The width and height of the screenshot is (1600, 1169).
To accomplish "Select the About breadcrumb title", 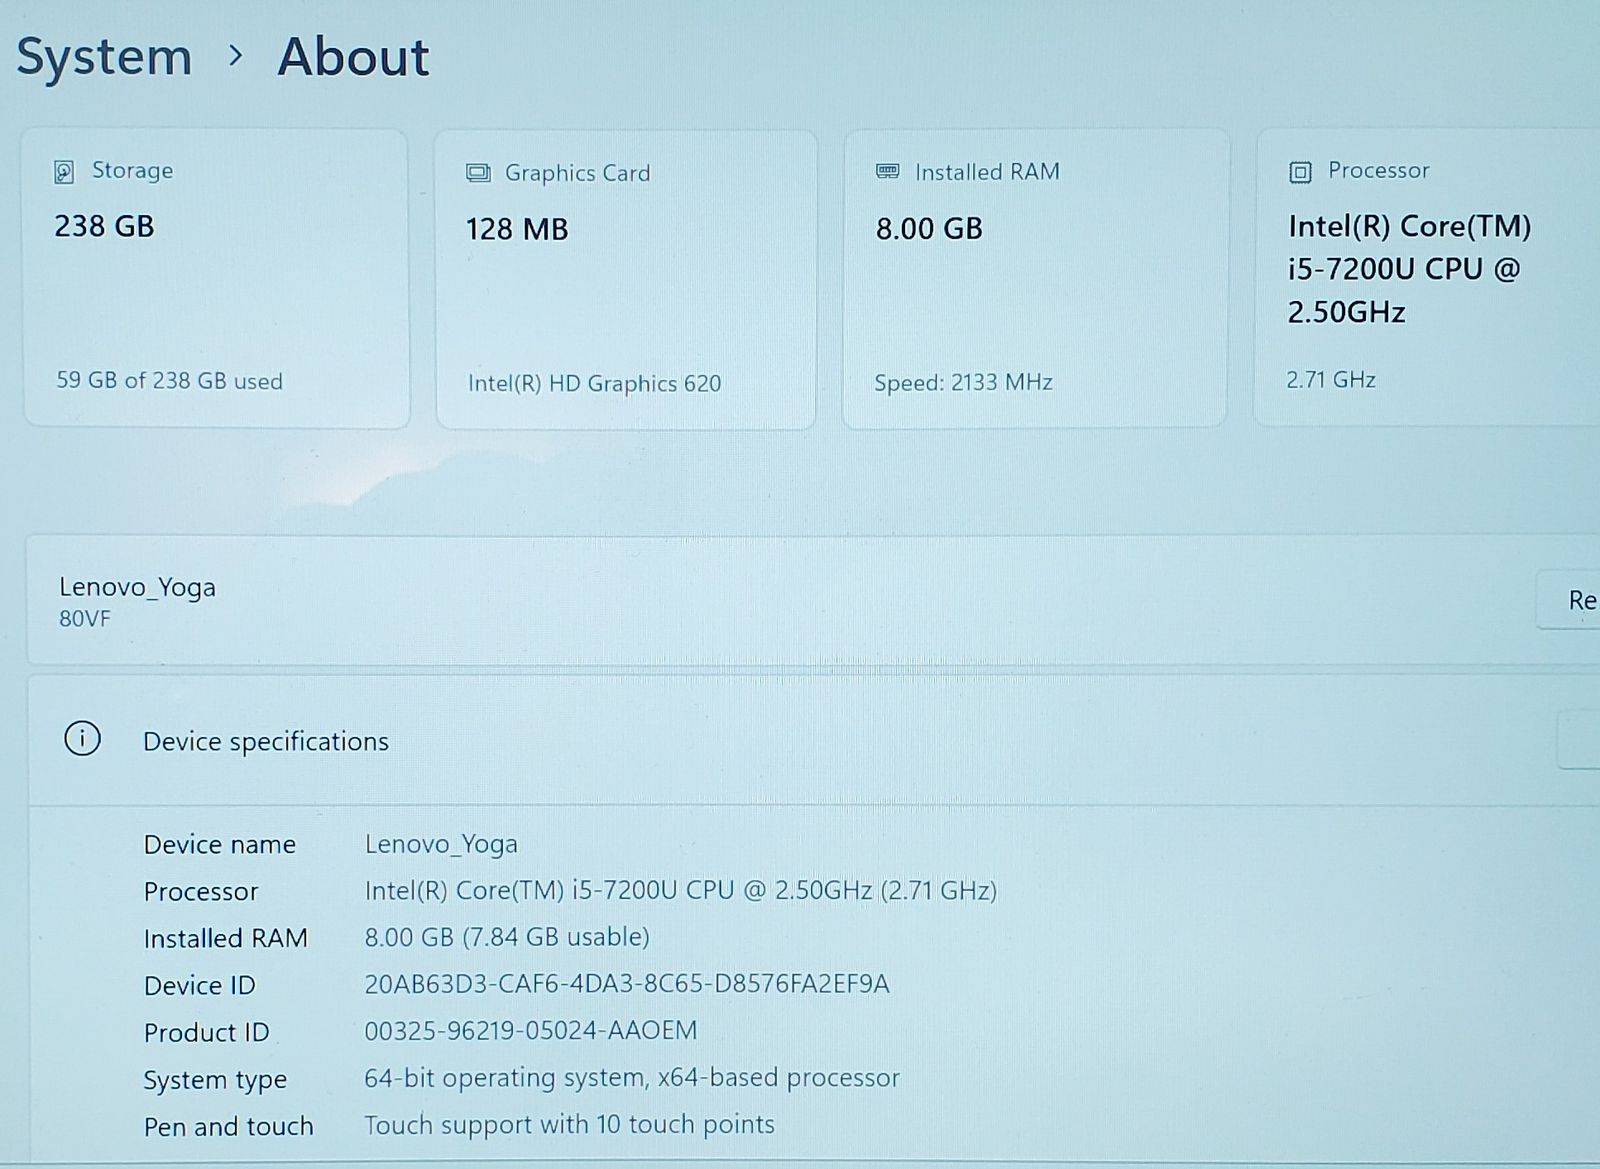I will coord(353,57).
